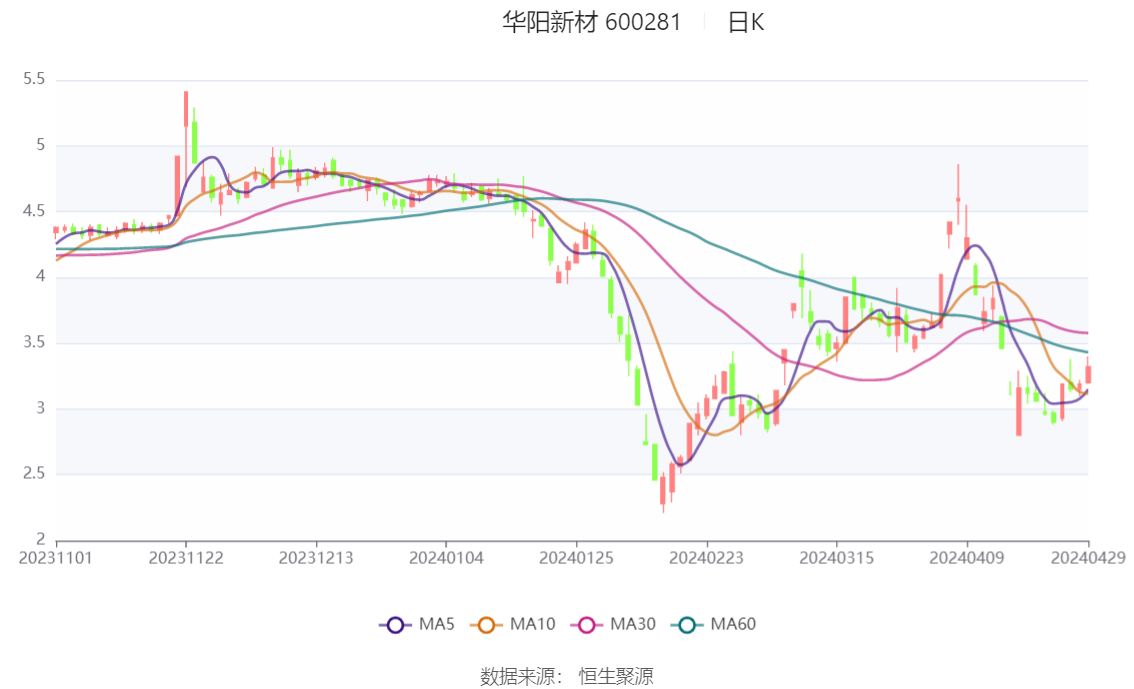Click the 20240223 date axis label
The height and width of the screenshot is (689, 1134).
[x=707, y=558]
